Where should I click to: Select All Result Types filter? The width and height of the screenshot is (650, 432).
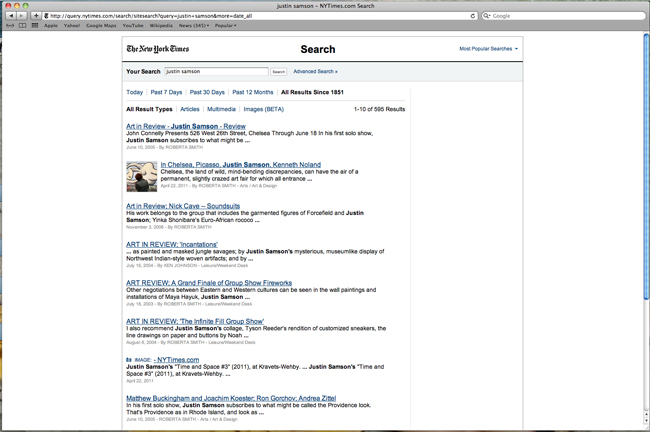149,109
